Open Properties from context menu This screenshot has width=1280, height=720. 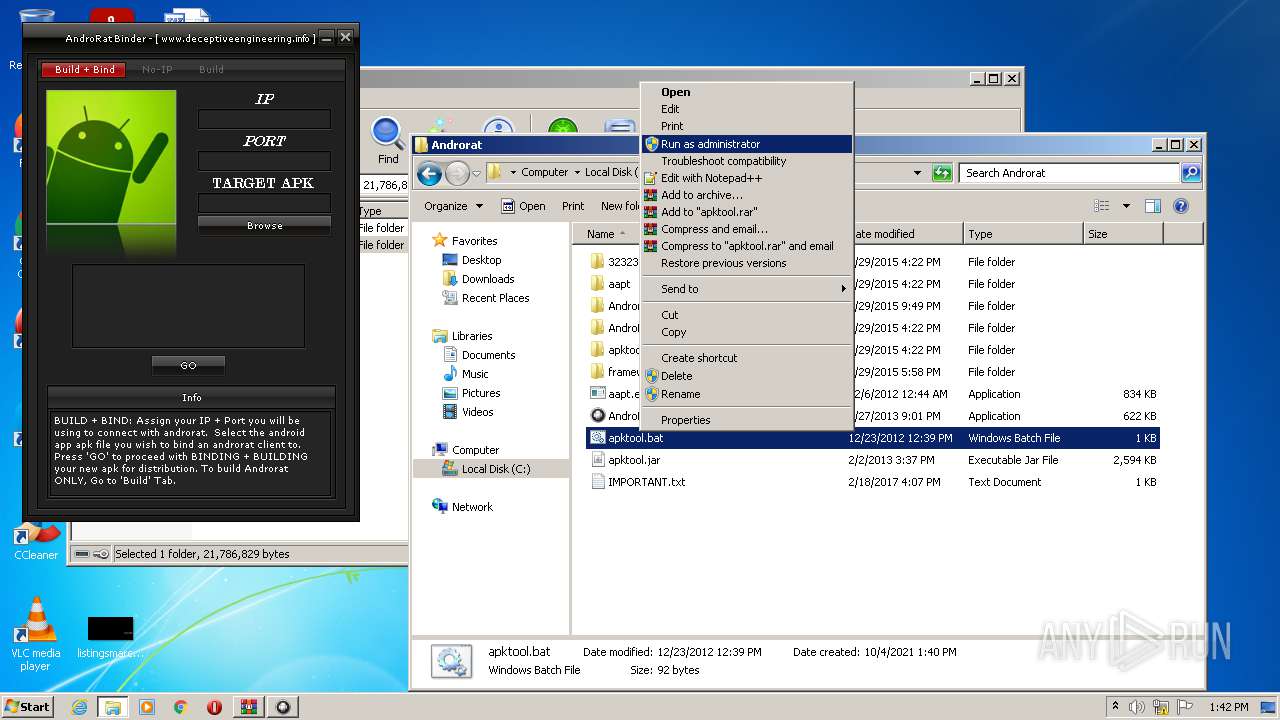[746, 420]
